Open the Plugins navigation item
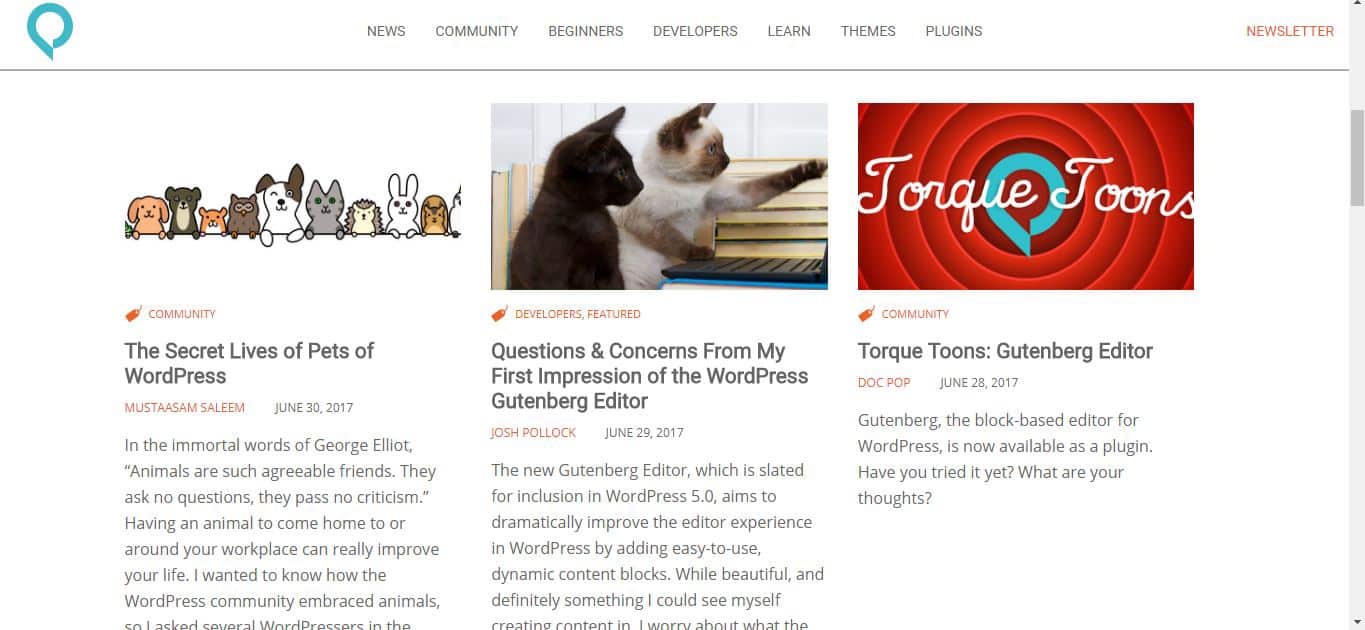This screenshot has height=630, width=1365. coord(953,31)
